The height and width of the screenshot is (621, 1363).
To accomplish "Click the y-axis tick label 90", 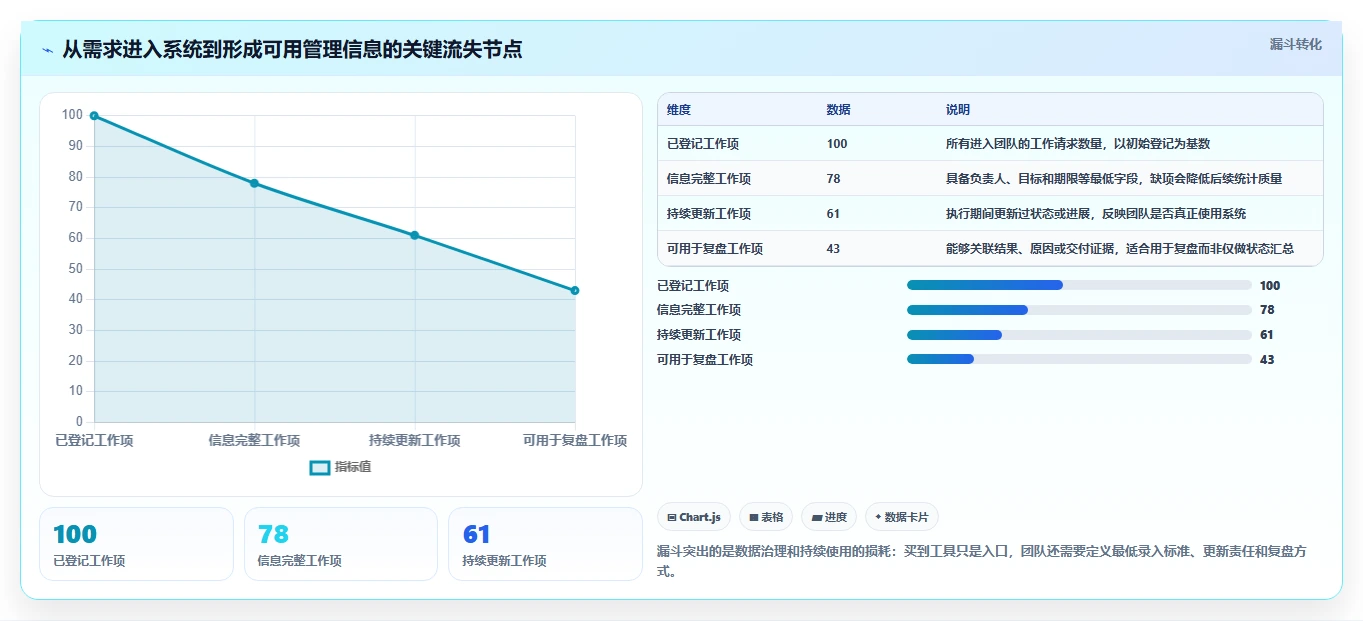I will click(x=75, y=146).
